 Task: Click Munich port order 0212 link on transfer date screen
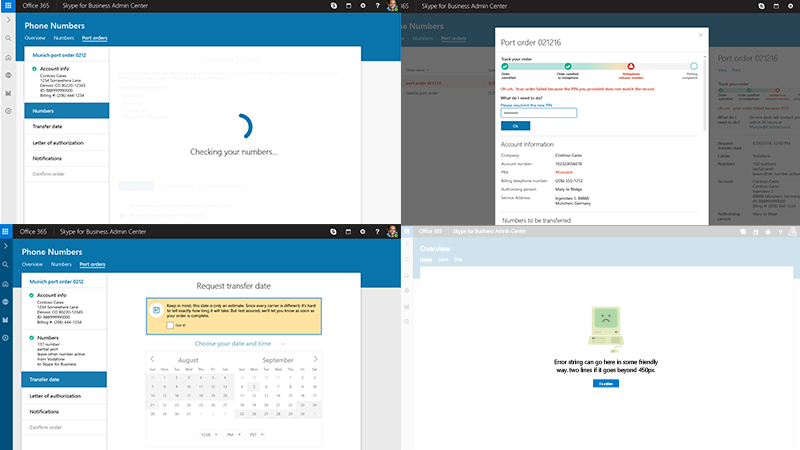point(56,282)
